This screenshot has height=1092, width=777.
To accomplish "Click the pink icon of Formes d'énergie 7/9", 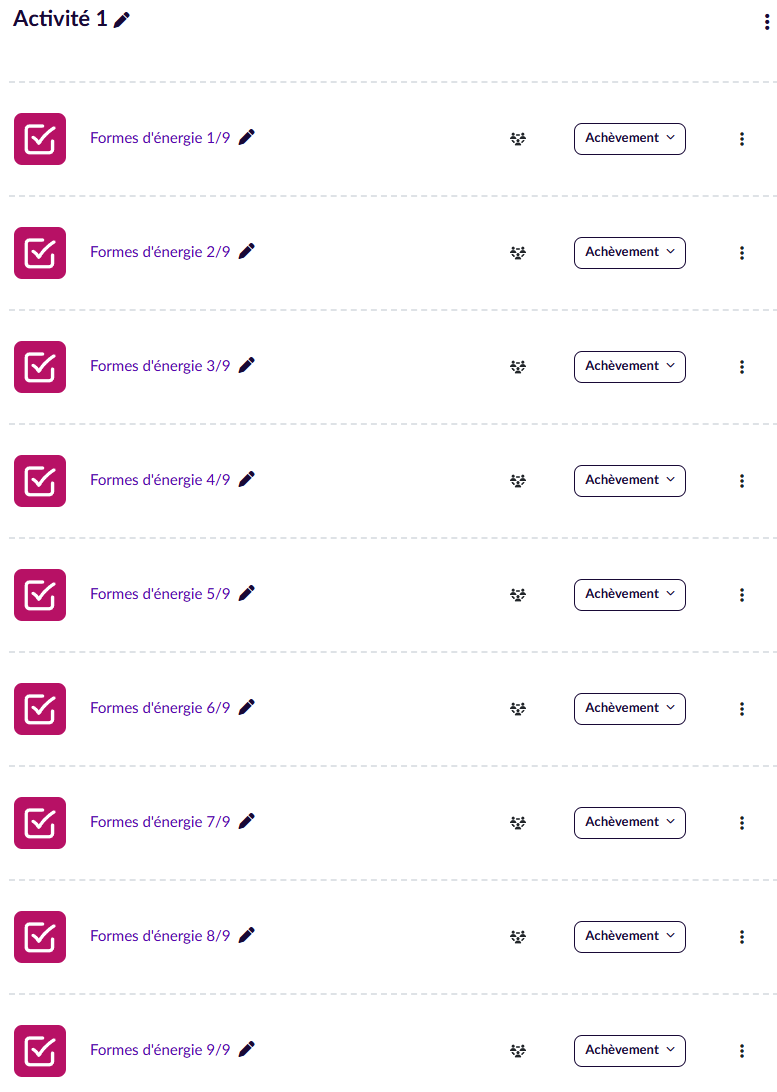I will 40,823.
